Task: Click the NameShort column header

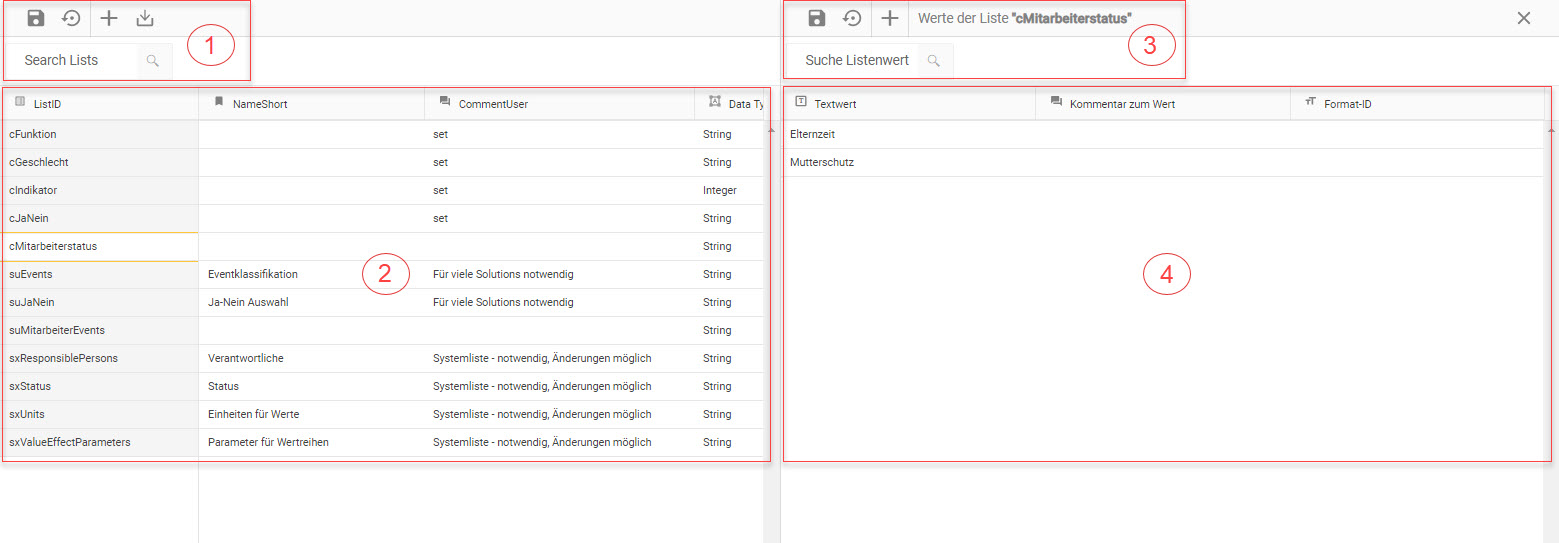Action: tap(260, 103)
